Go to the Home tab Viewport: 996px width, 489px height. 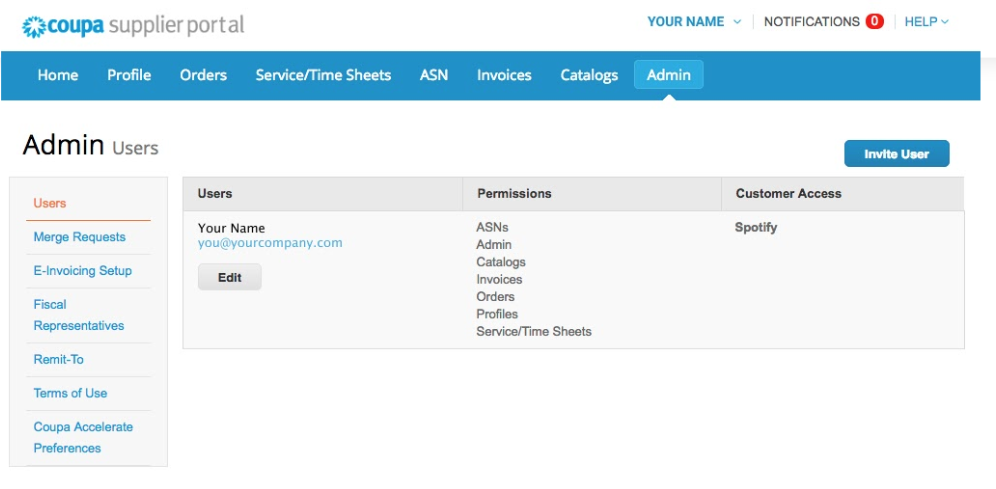58,75
